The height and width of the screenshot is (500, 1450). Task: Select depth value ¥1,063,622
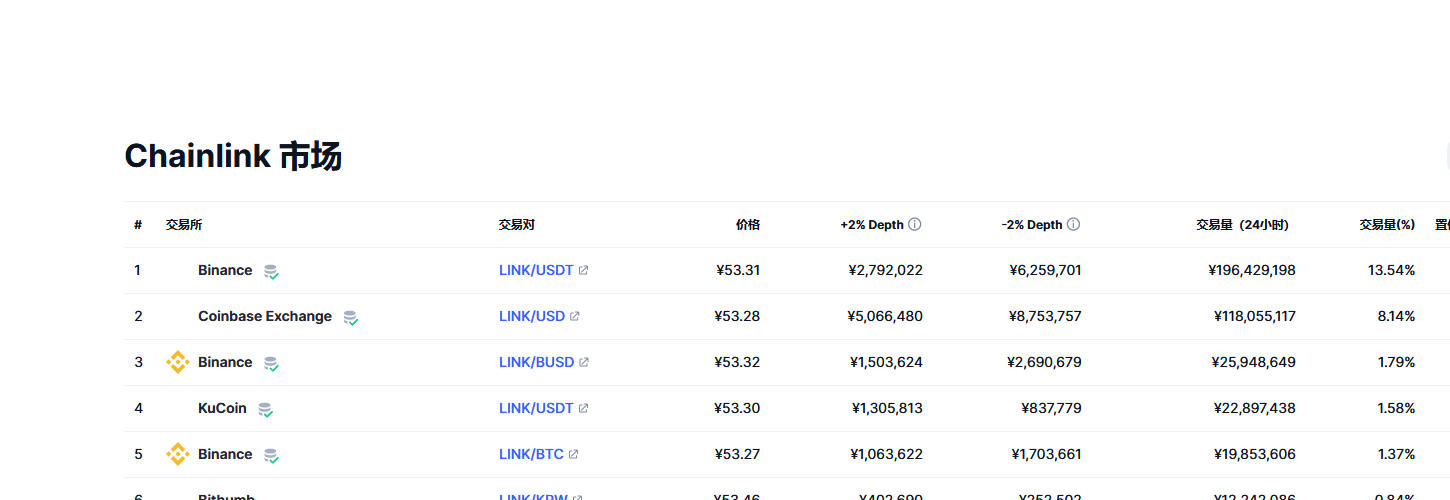click(886, 454)
